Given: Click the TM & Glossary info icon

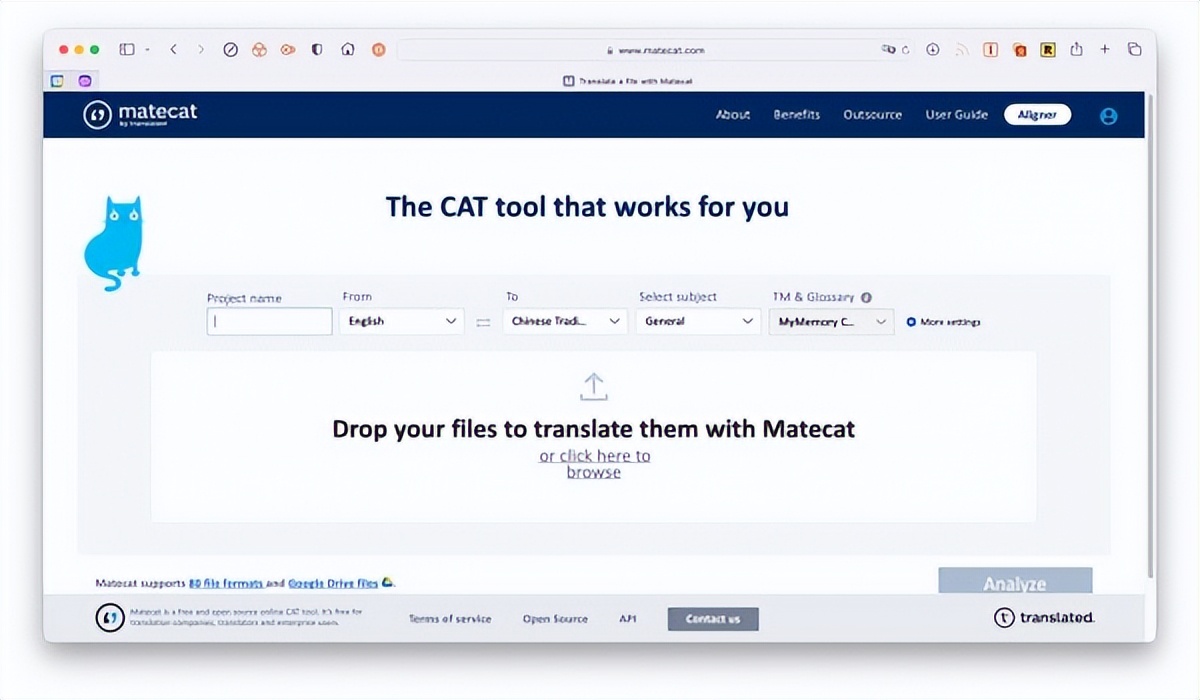Looking at the screenshot, I should pyautogui.click(x=866, y=297).
